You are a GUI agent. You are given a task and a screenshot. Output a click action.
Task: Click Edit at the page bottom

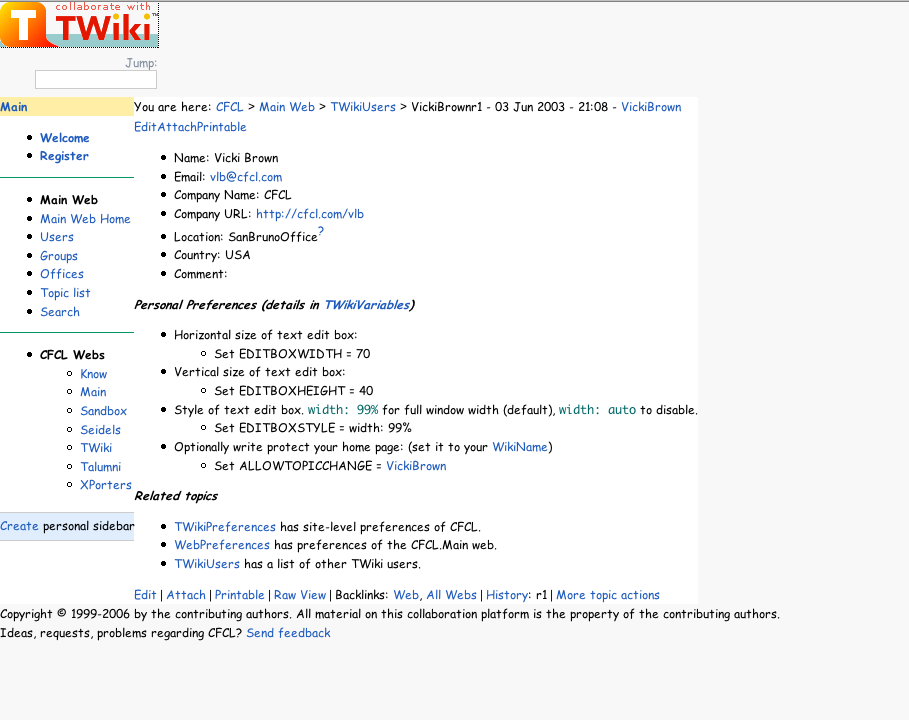click(x=145, y=594)
